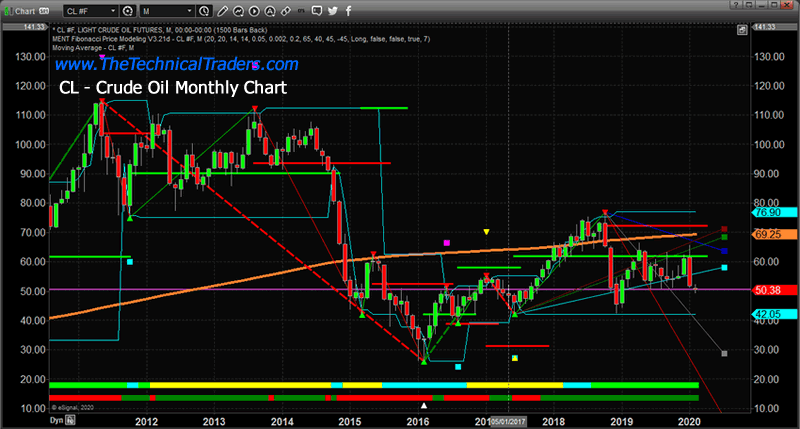800x429 pixels.
Task: Click the 2014 label on time axis
Action: [x=282, y=422]
